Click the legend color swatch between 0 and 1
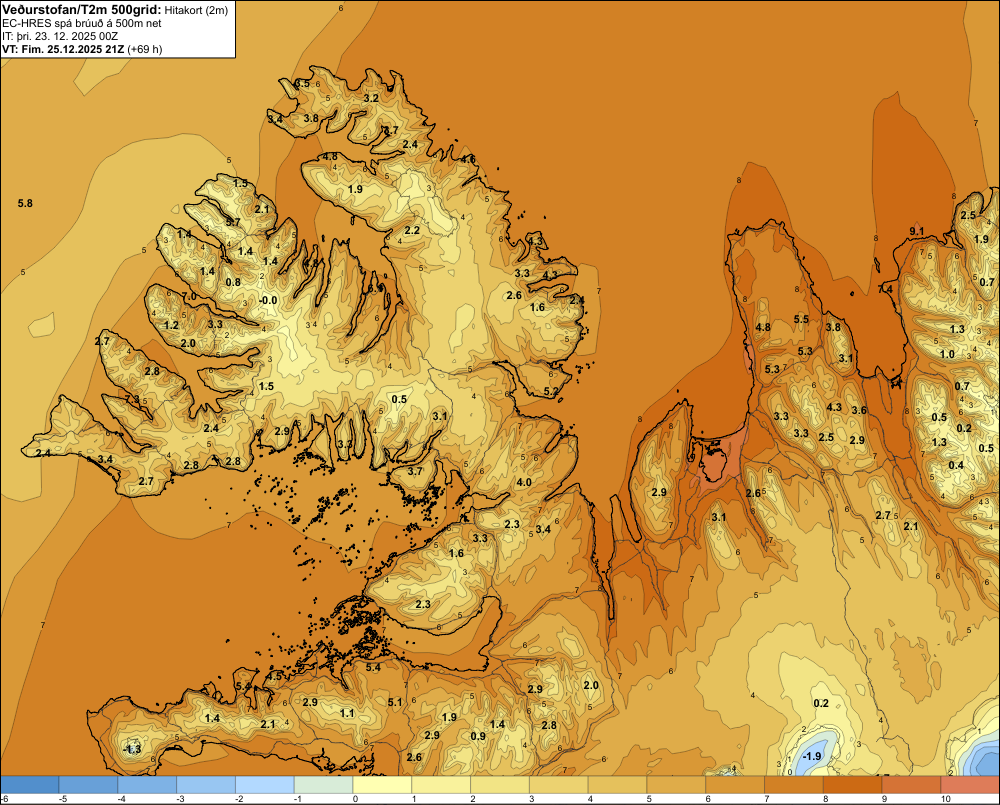This screenshot has width=1000, height=805. pyautogui.click(x=382, y=785)
